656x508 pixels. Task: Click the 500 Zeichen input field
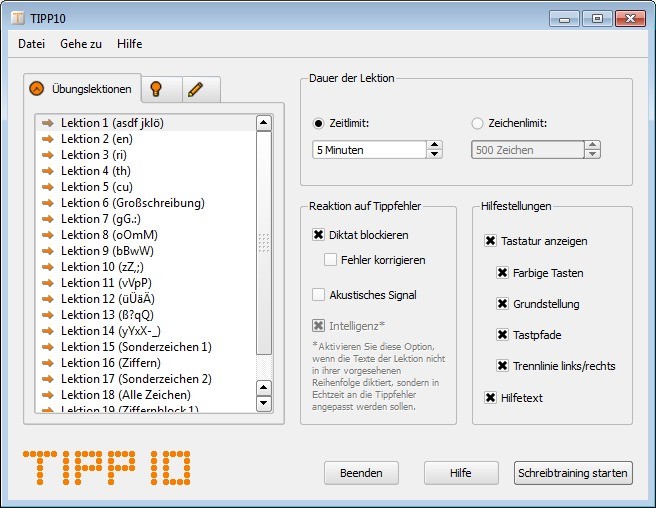[528, 150]
